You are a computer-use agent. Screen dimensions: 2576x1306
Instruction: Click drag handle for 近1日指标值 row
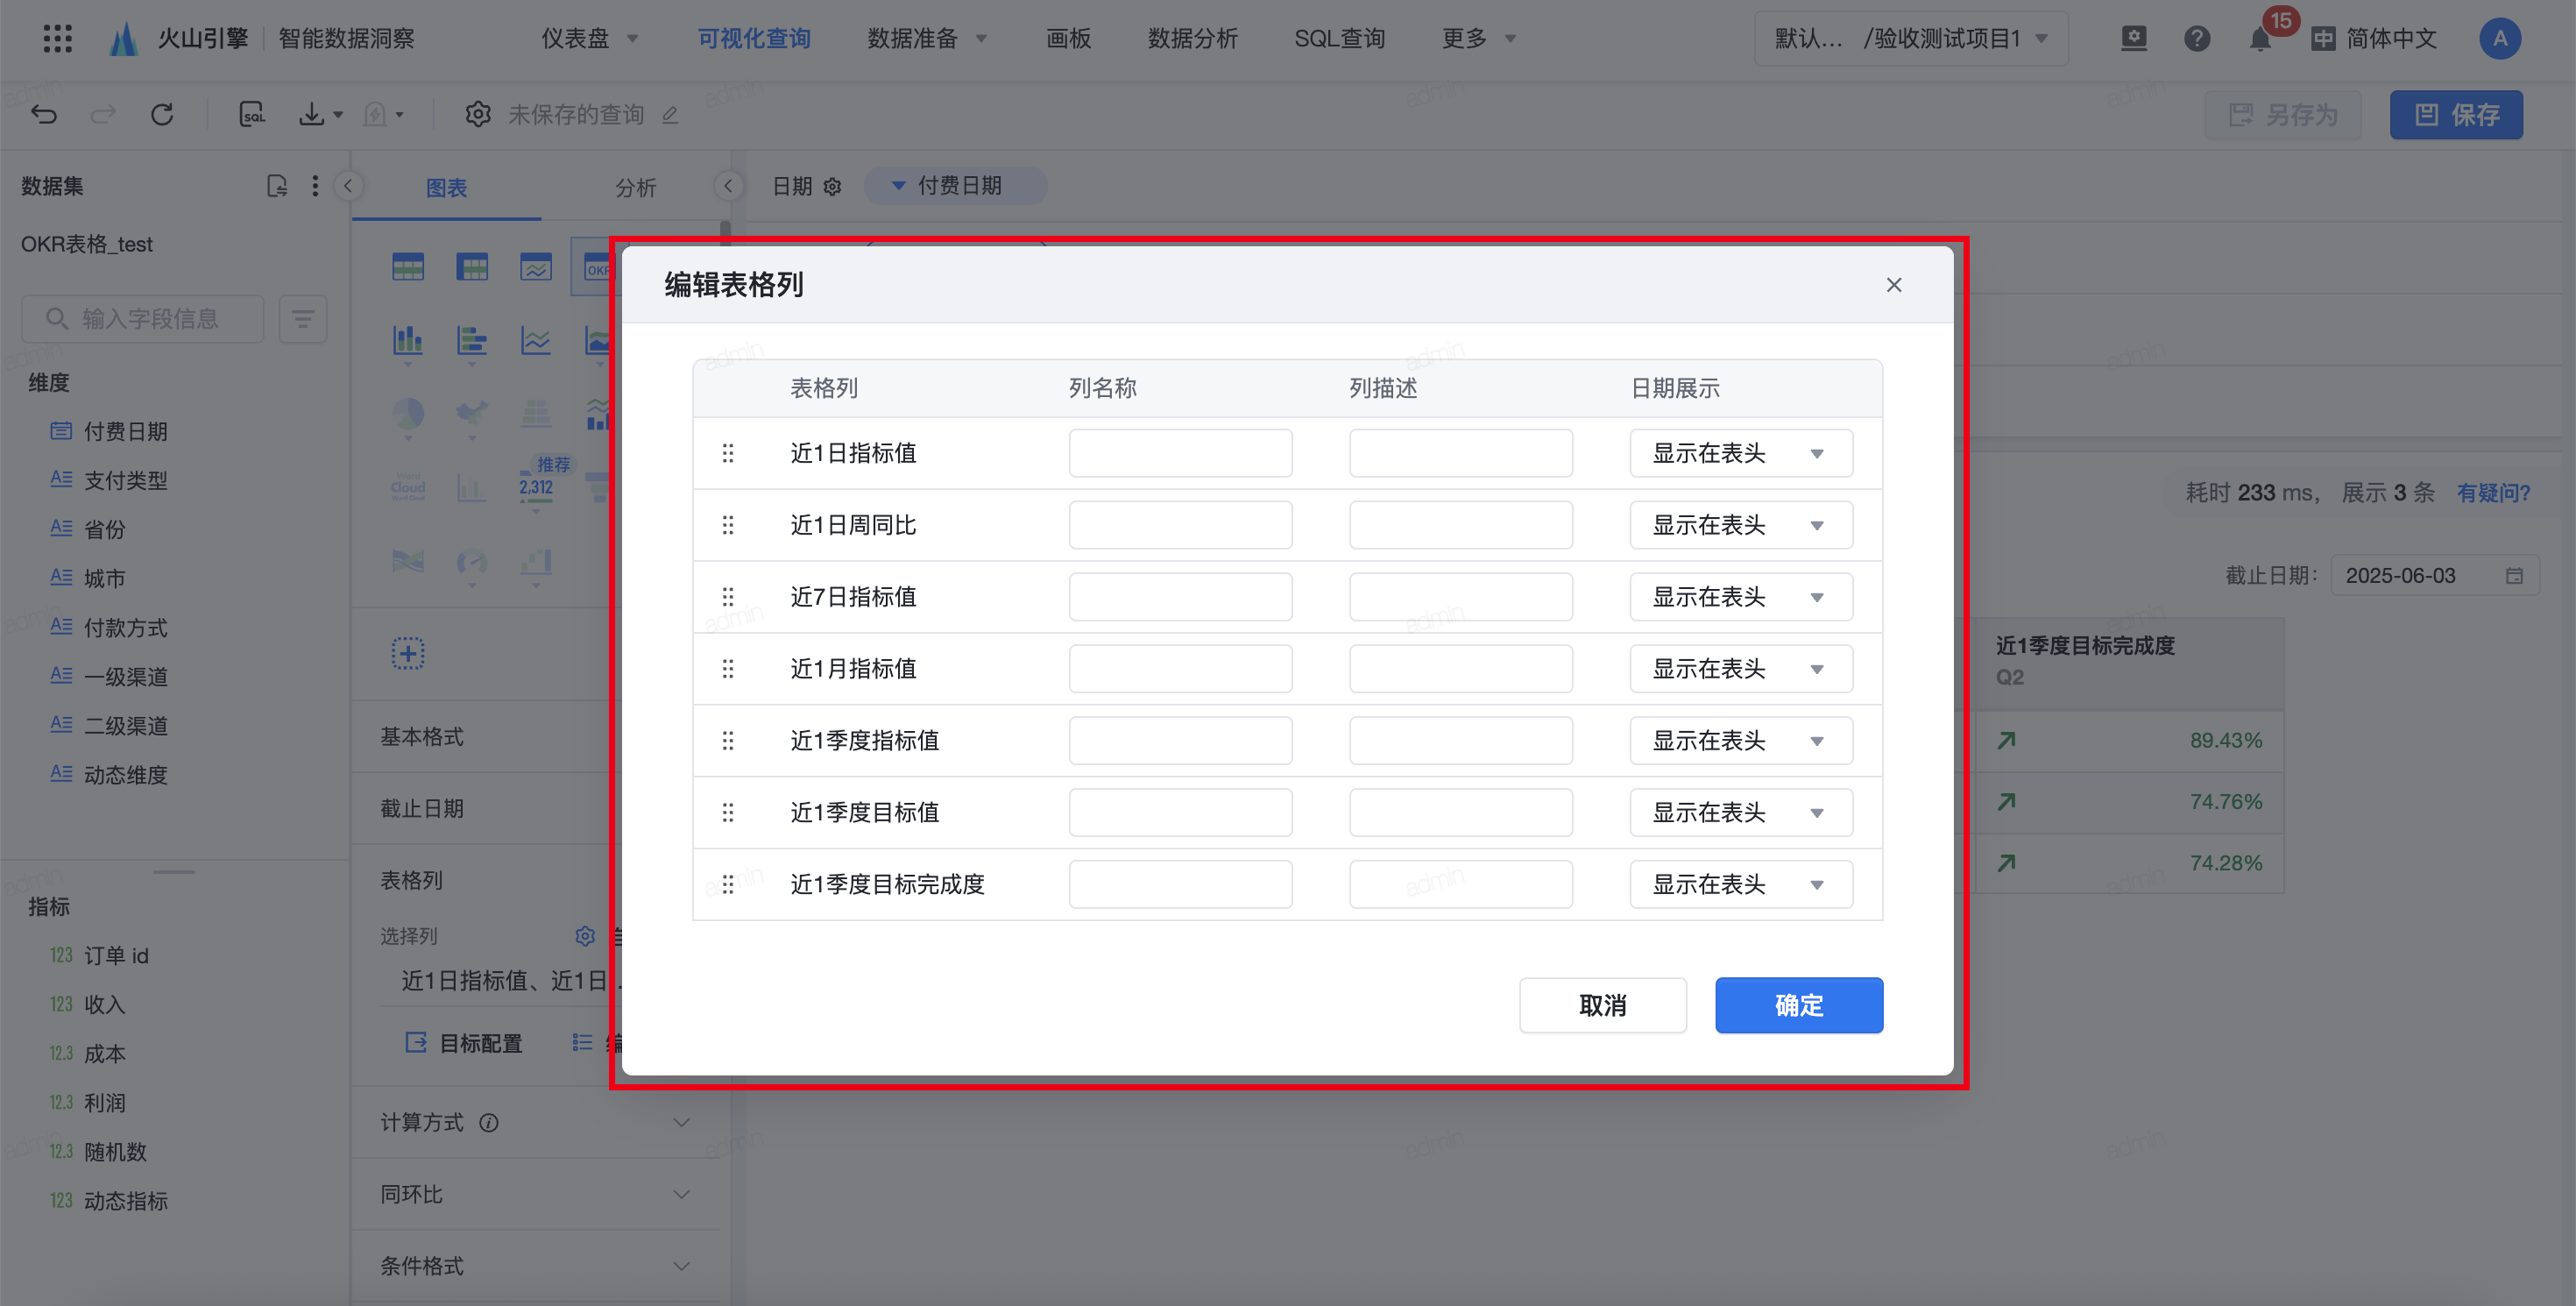pos(728,454)
